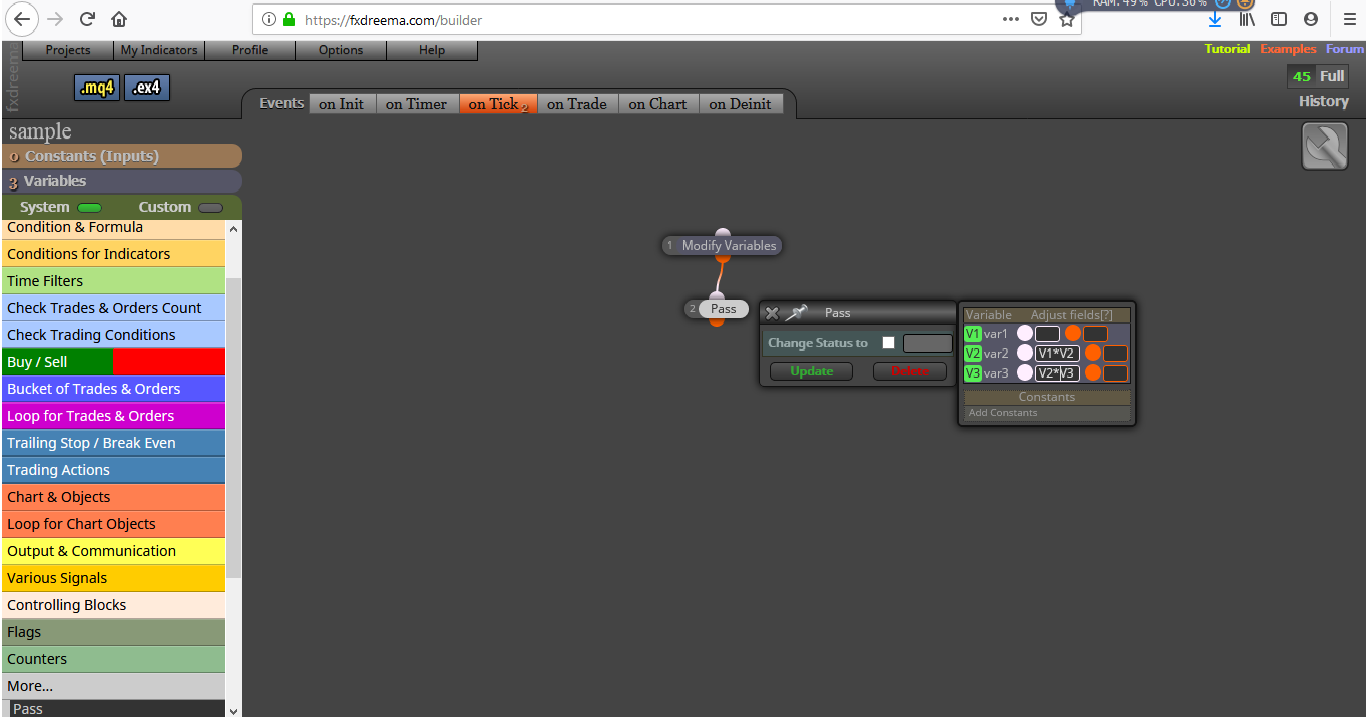Switch to the on Init event tab
This screenshot has height=717, width=1366.
[341, 103]
